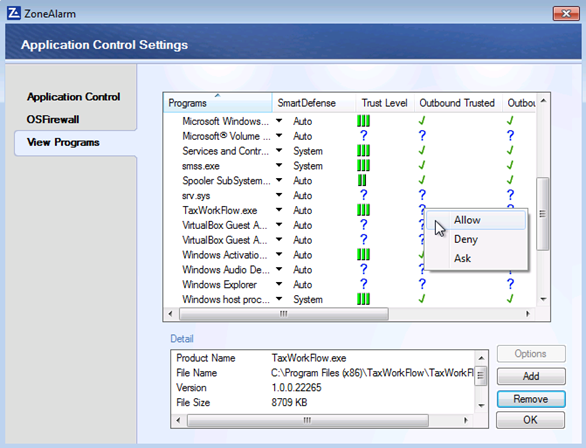Click trust level question mark for Microsoft Volume row
Viewport: 586px width, 448px height.
pyautogui.click(x=363, y=136)
